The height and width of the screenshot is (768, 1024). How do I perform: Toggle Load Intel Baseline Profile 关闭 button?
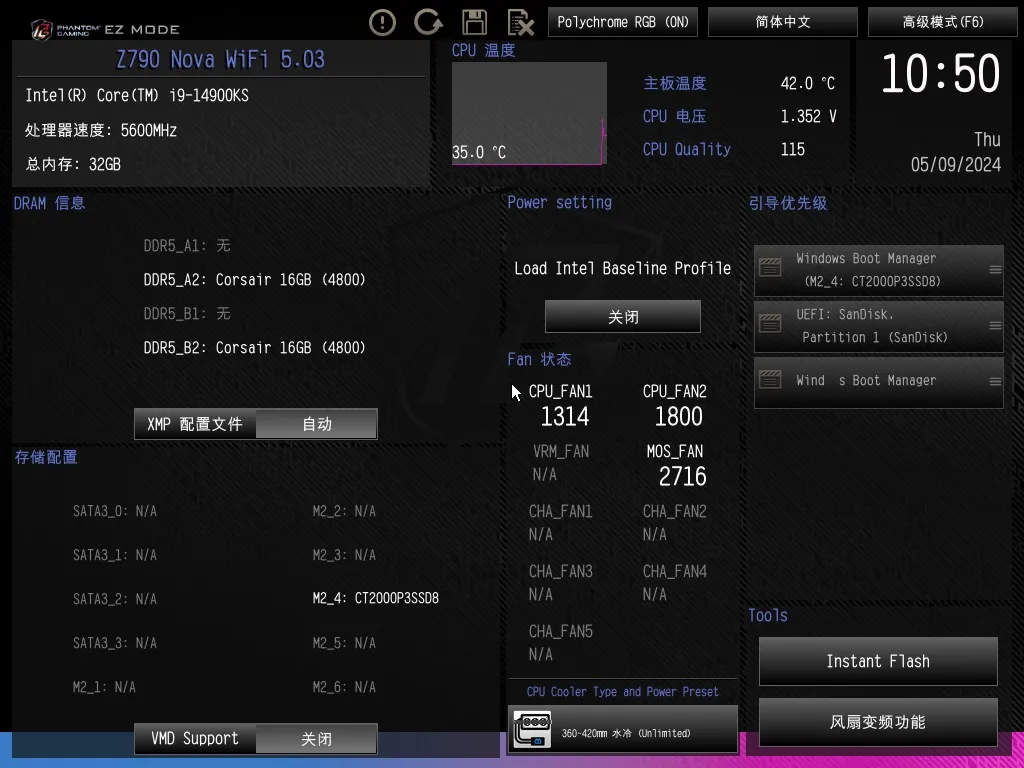[622, 317]
